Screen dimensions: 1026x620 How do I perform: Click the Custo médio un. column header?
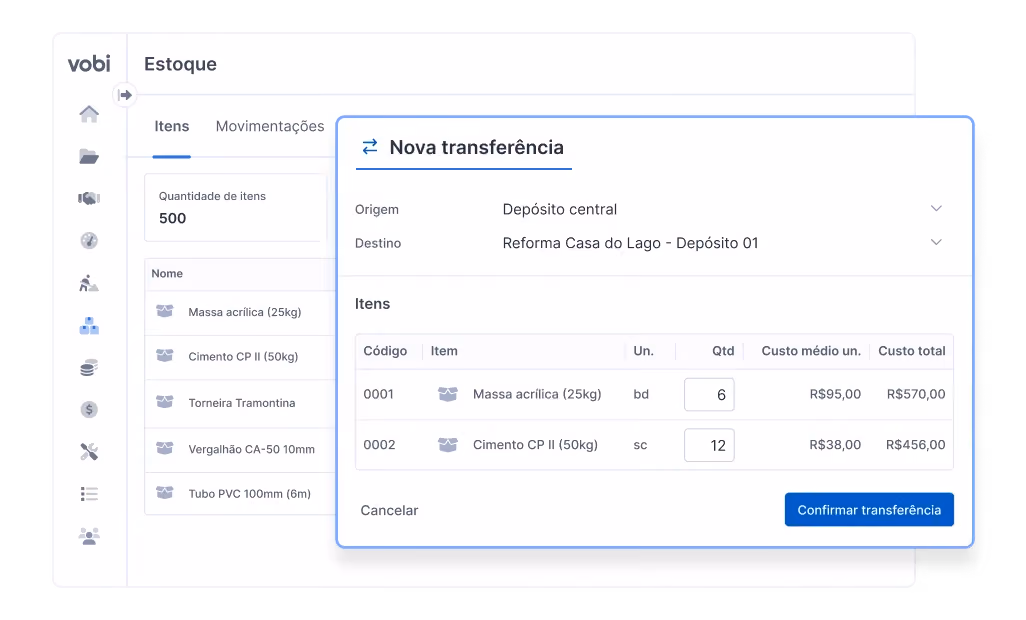click(811, 351)
